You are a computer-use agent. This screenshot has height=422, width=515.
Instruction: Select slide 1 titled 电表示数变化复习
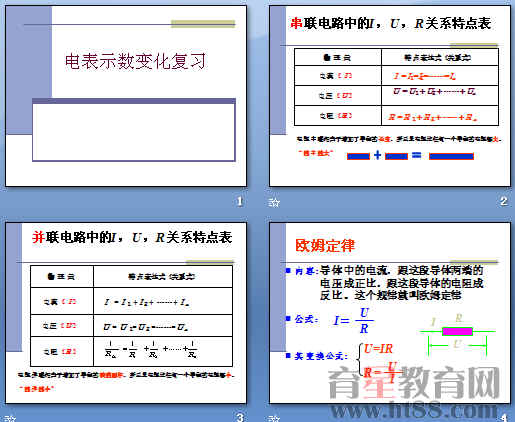point(126,96)
